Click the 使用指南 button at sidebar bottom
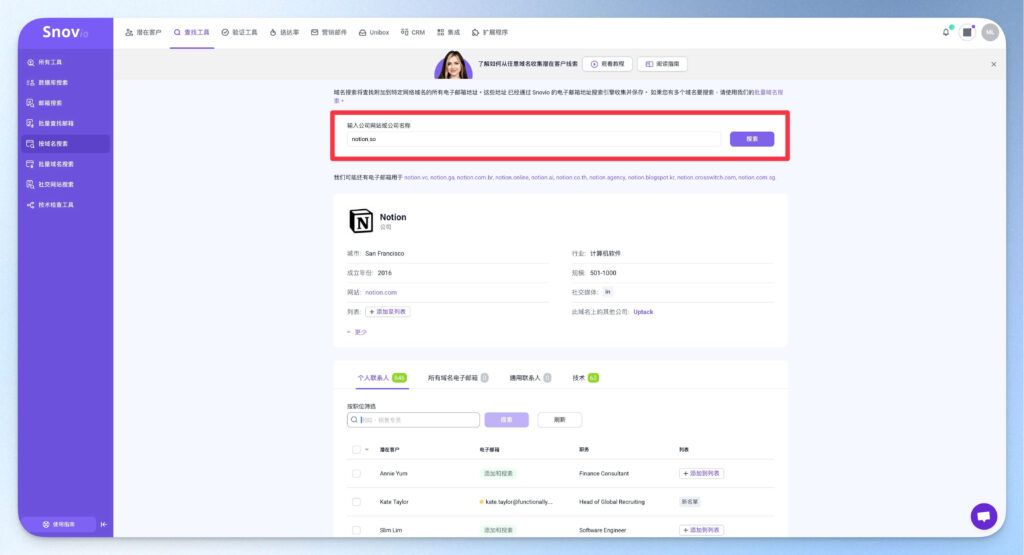1024x555 pixels. [59, 524]
